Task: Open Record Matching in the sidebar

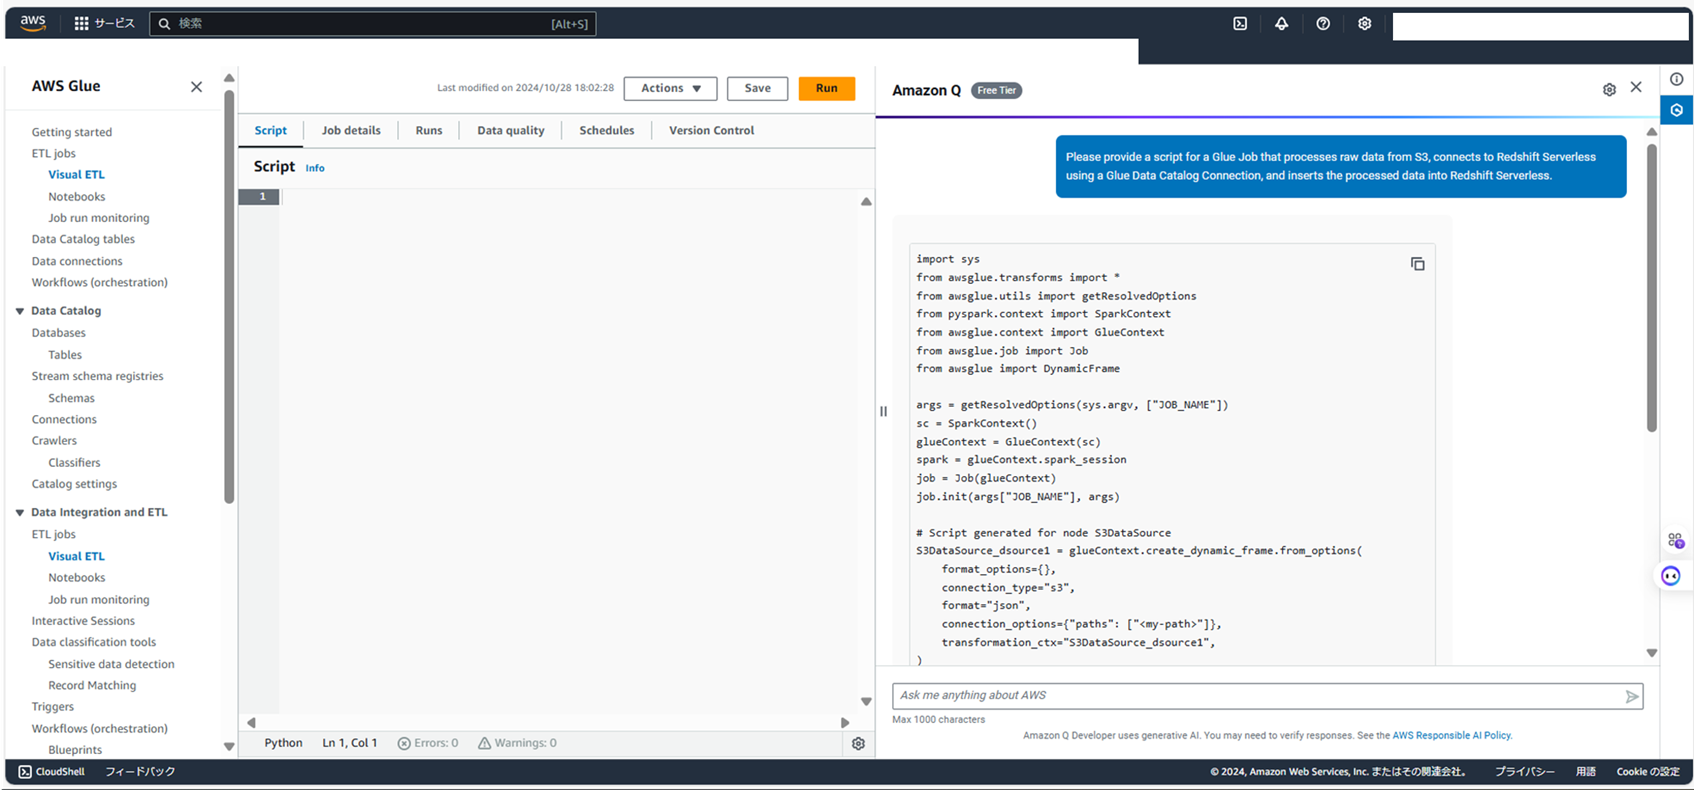Action: (92, 685)
